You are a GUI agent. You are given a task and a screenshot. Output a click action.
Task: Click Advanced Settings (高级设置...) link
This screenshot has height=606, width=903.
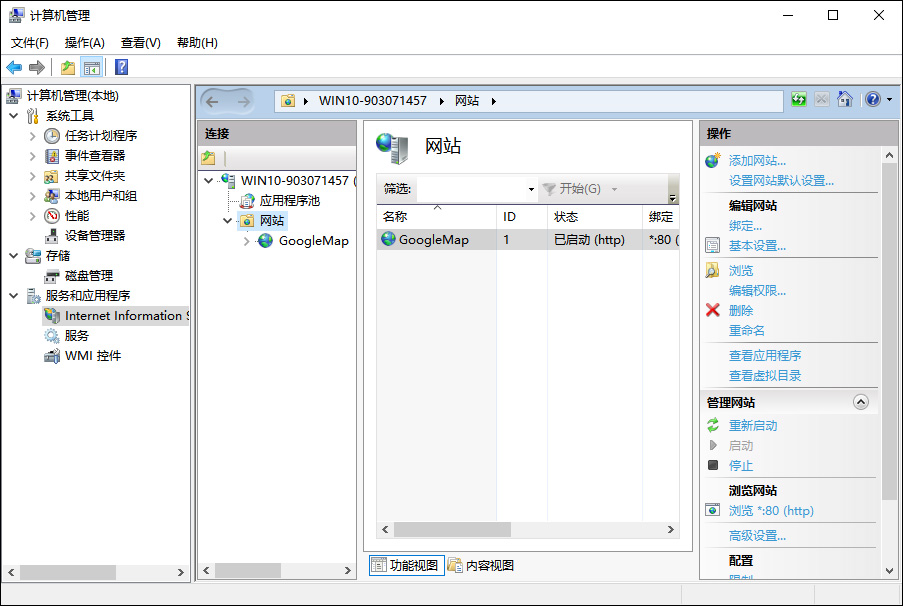(757, 536)
